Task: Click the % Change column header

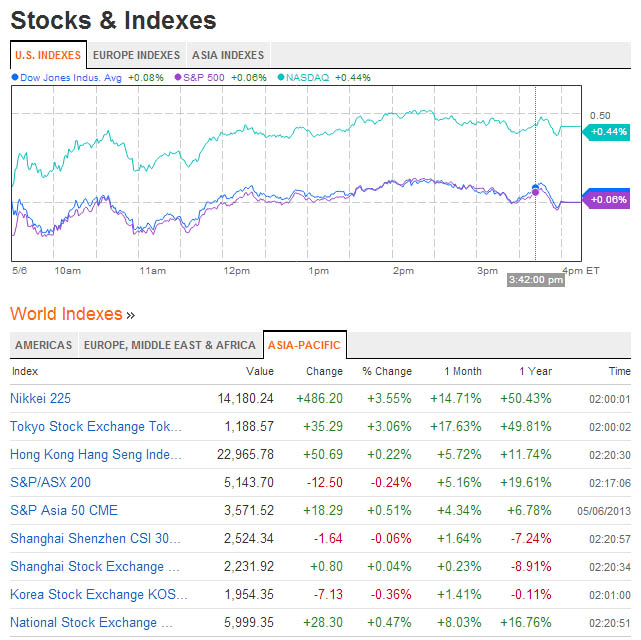Action: point(386,371)
